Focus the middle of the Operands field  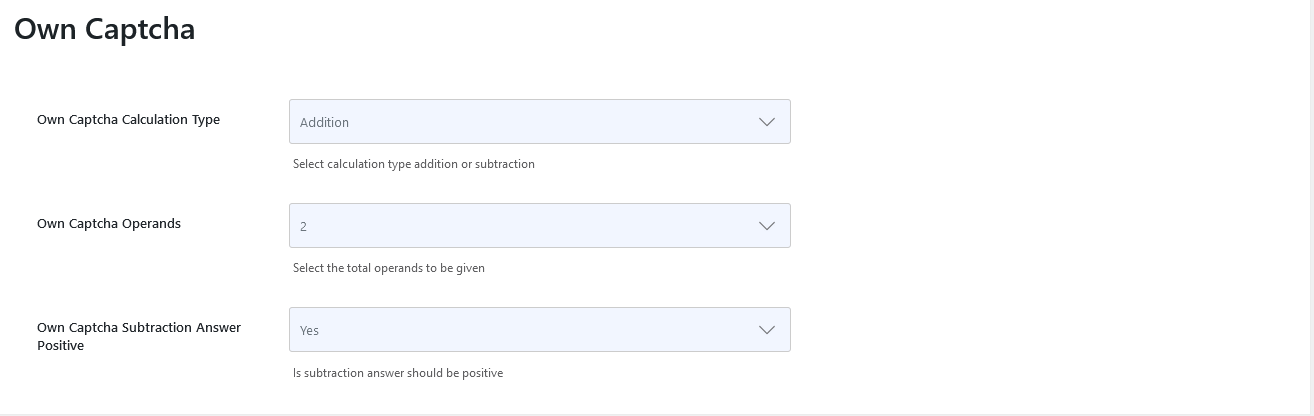[540, 226]
